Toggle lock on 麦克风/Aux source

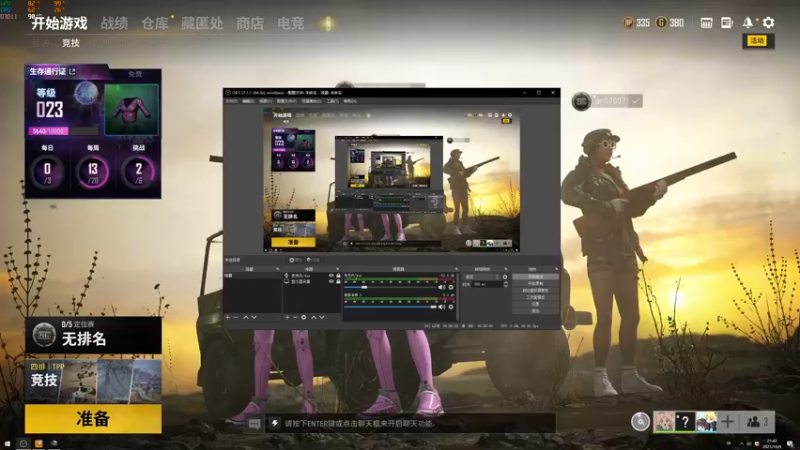click(x=338, y=276)
